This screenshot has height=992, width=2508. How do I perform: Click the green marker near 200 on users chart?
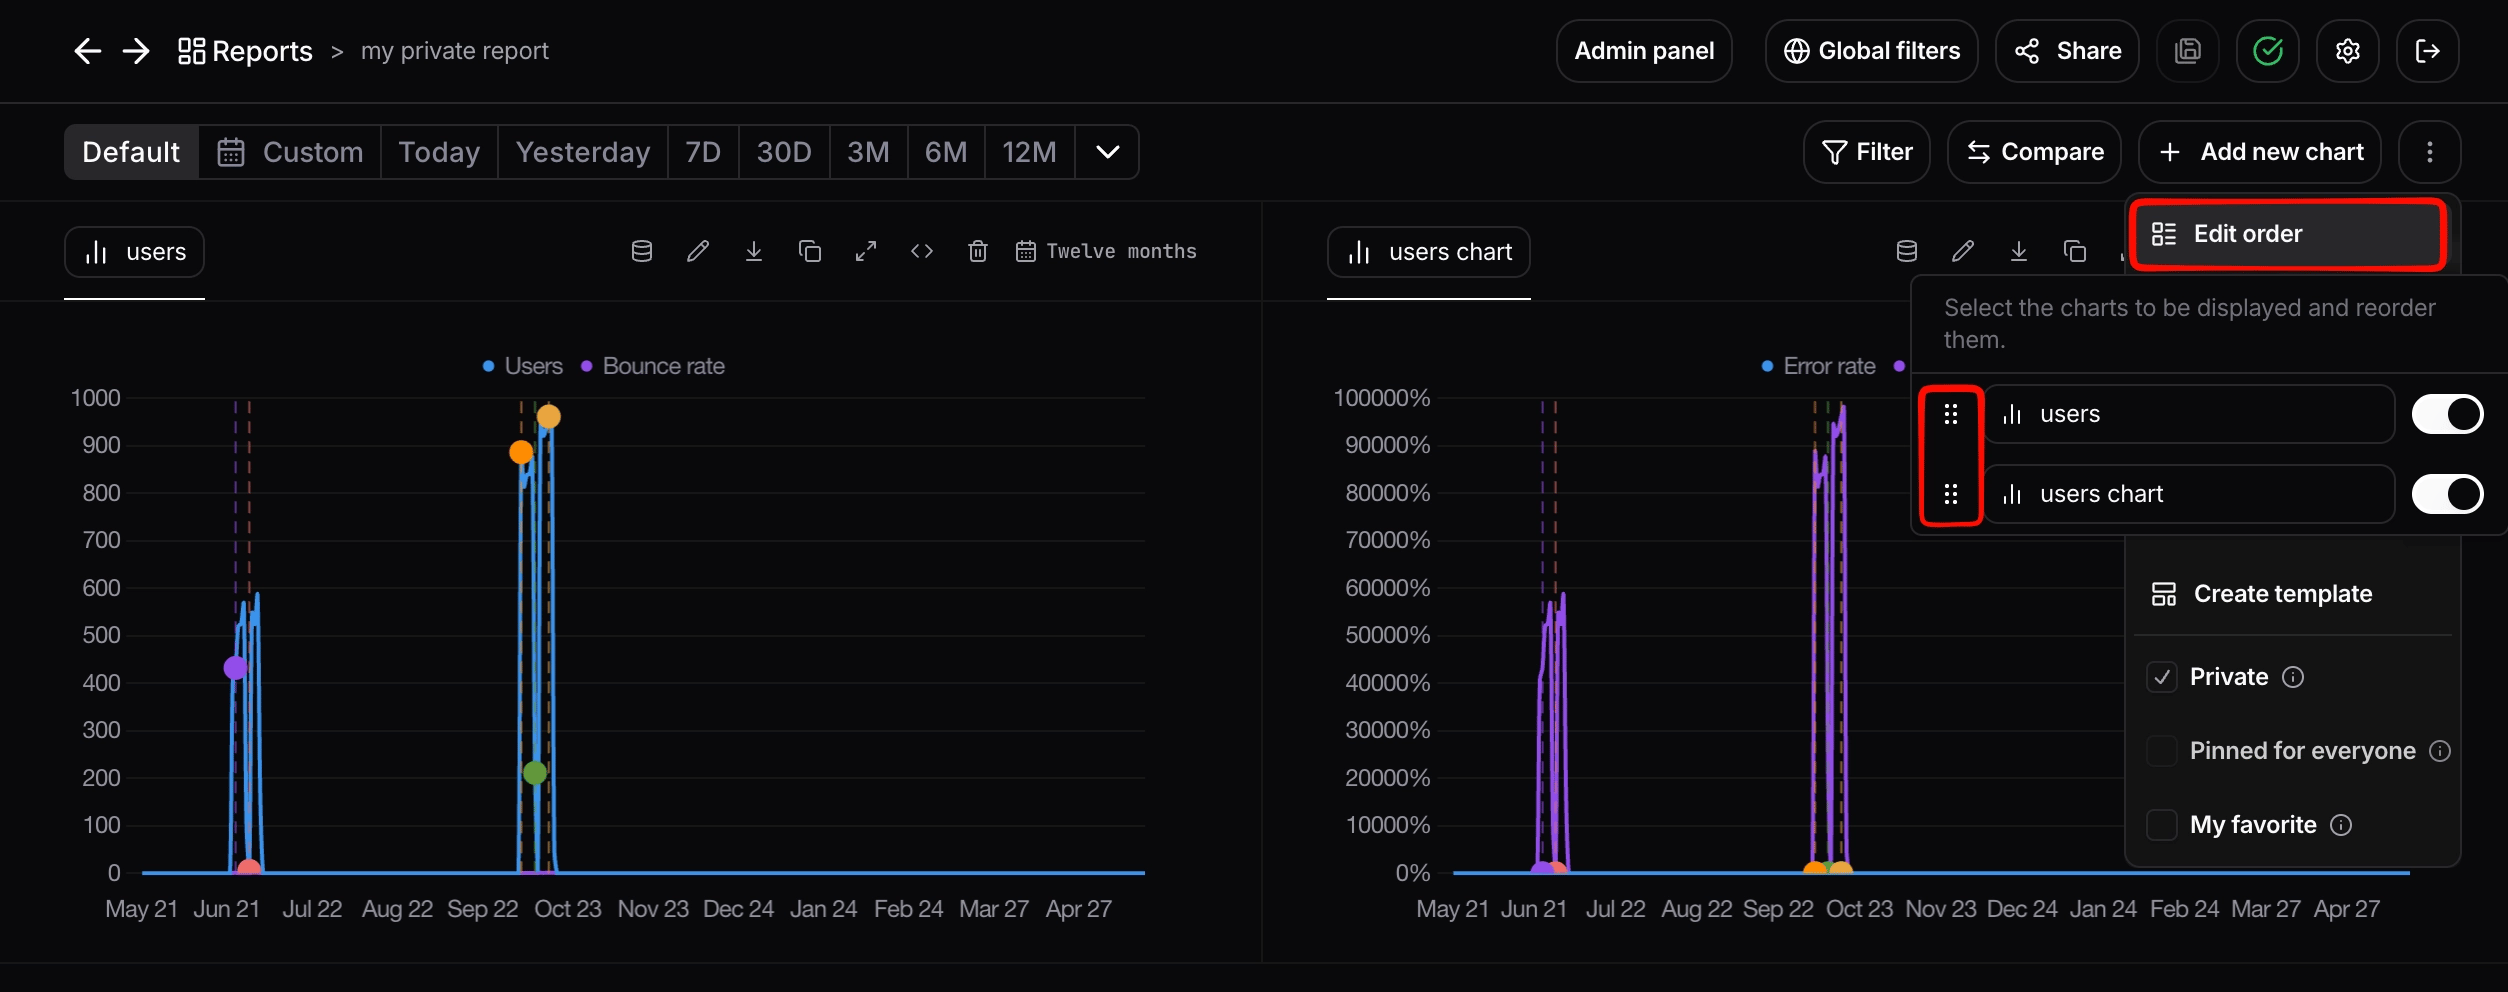(535, 773)
